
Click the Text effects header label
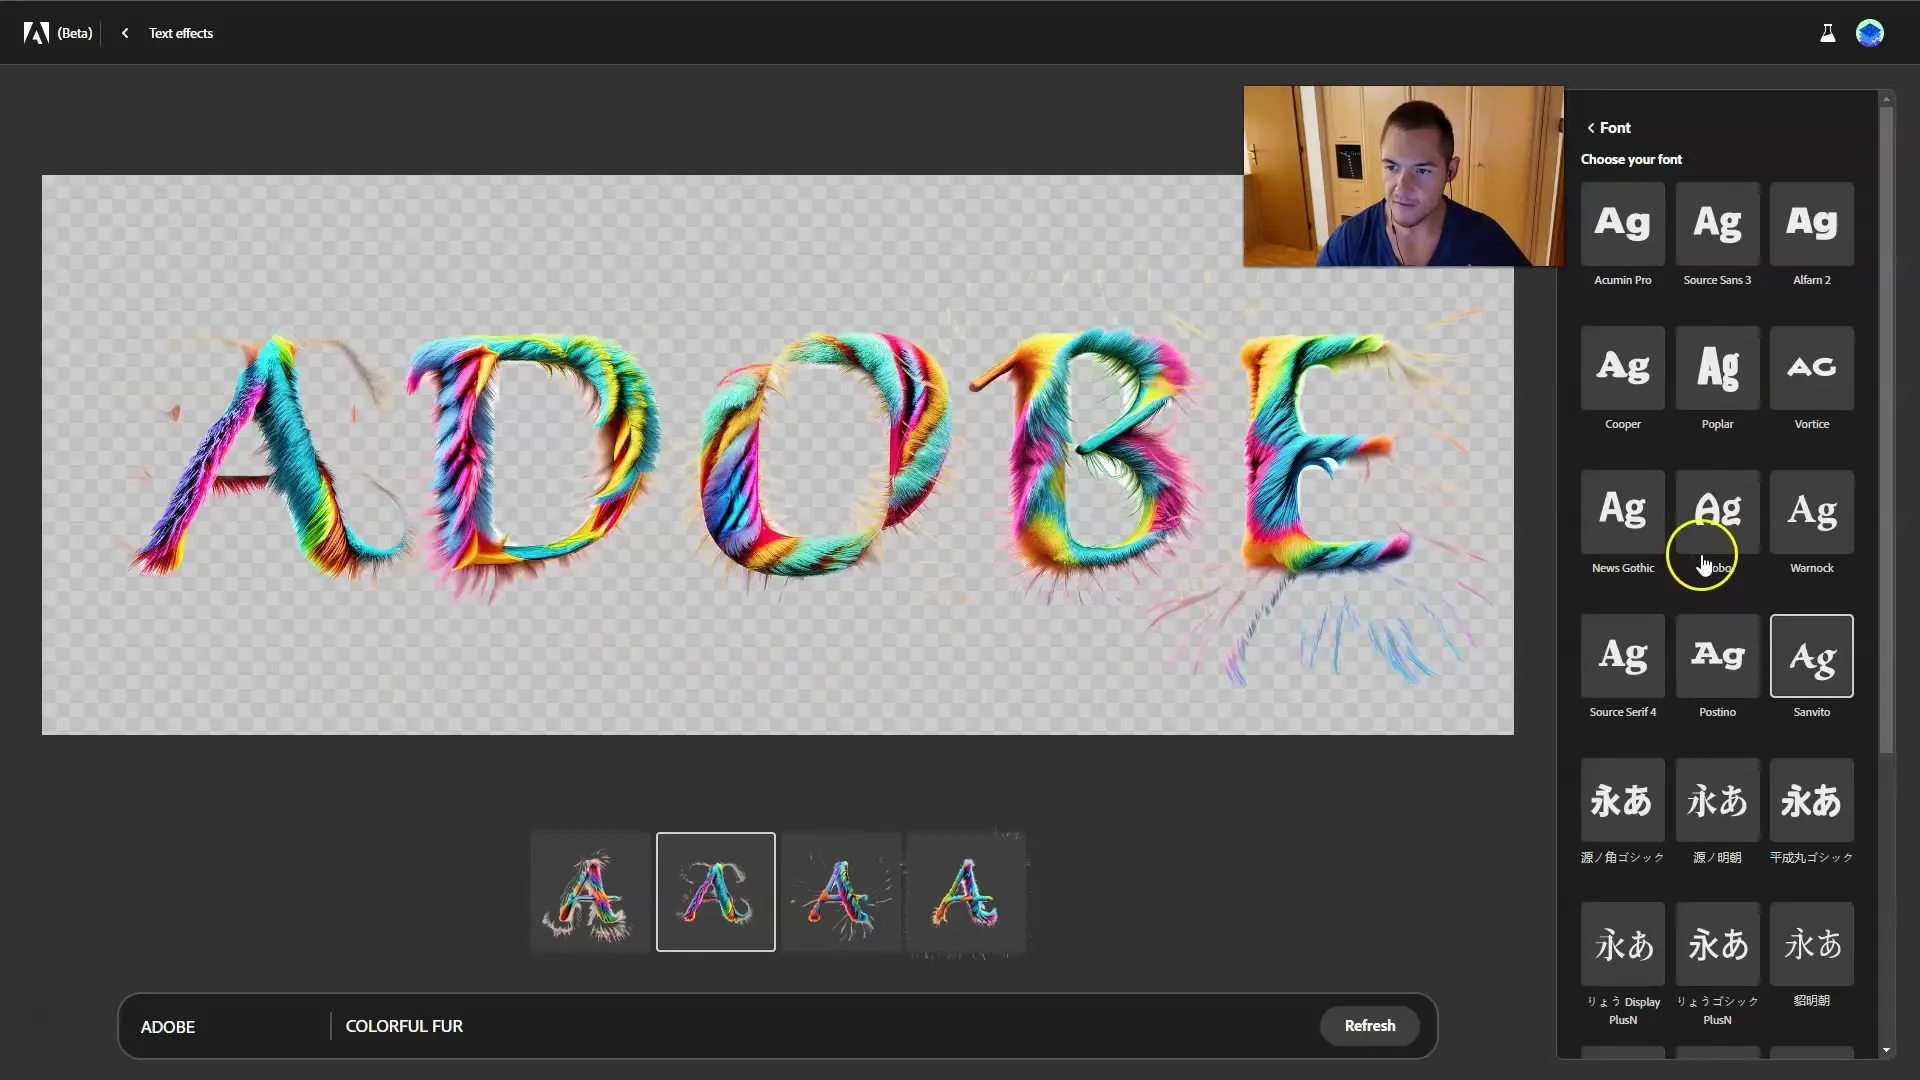pyautogui.click(x=181, y=33)
